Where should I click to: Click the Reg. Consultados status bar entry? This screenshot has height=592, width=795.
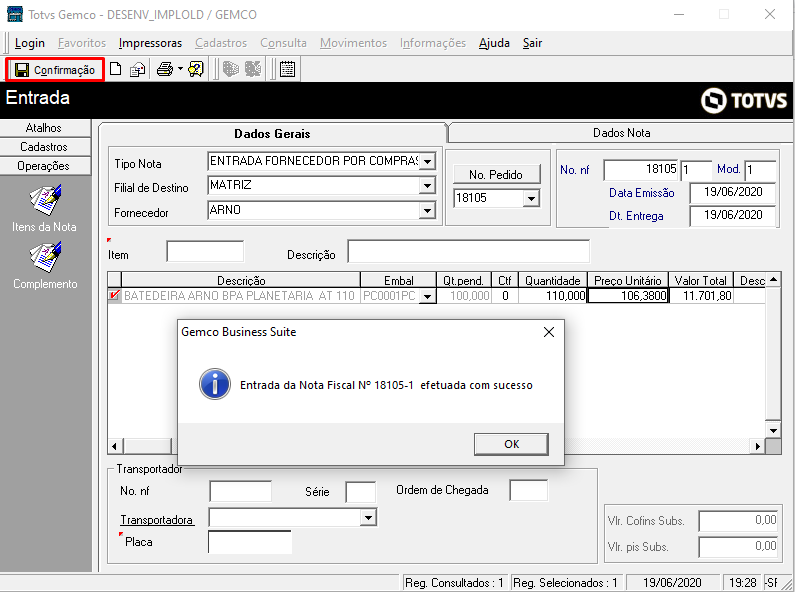(x=454, y=583)
